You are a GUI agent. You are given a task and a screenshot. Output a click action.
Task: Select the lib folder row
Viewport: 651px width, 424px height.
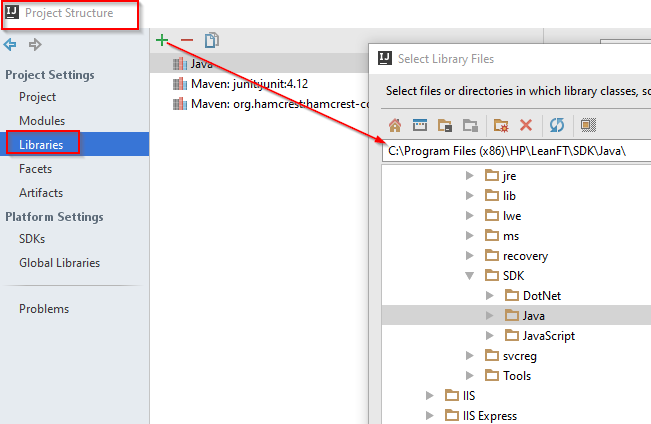click(x=516, y=196)
